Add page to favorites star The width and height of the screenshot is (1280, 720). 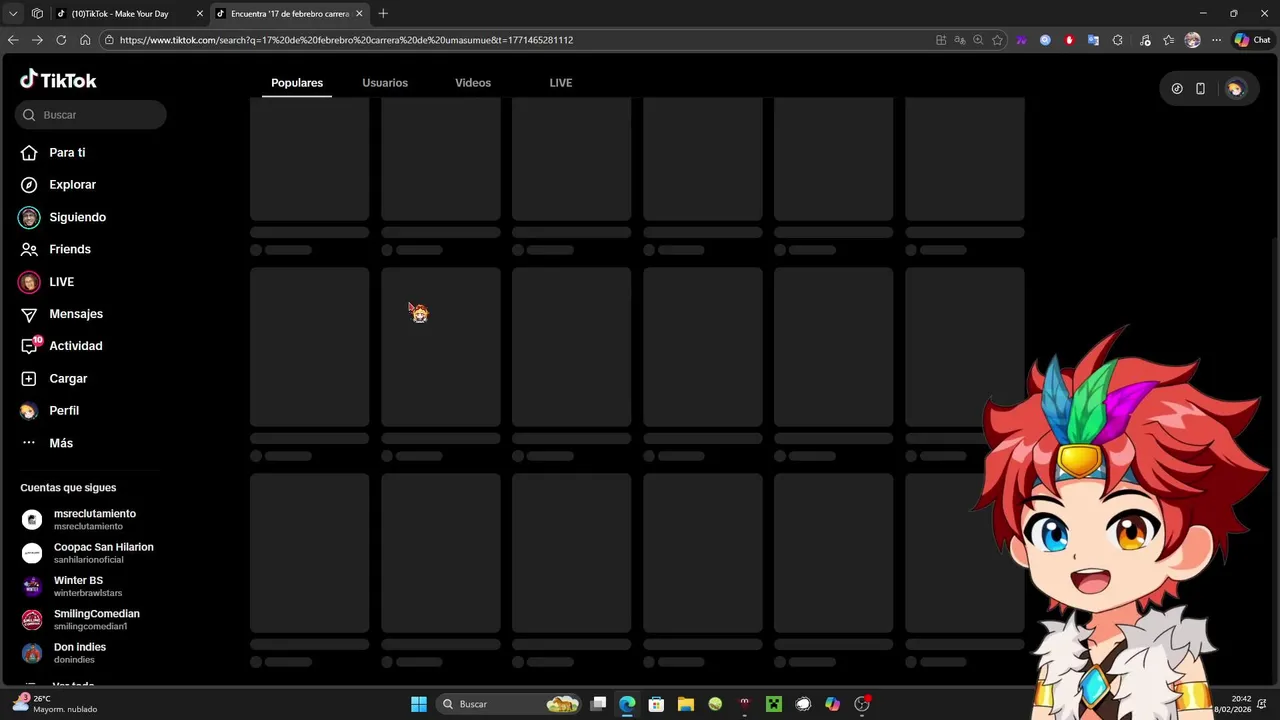click(997, 40)
